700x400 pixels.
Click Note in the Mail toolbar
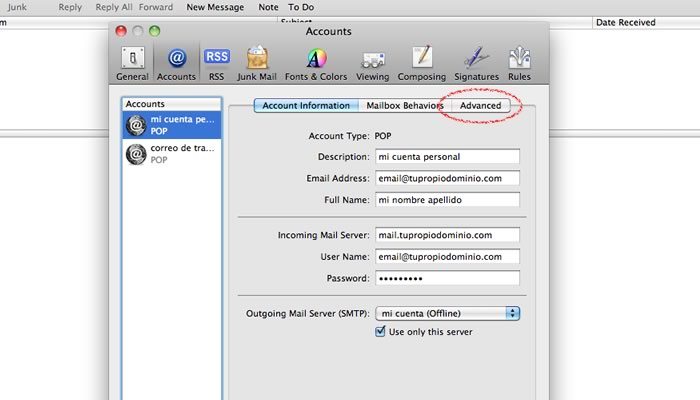tap(268, 7)
